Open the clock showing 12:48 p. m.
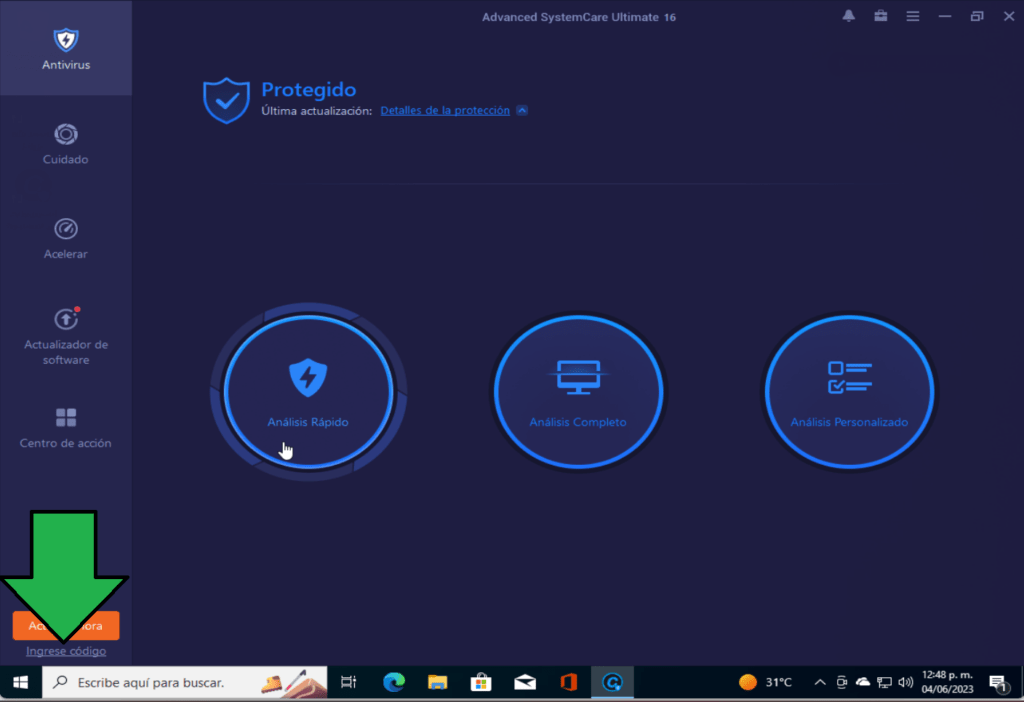 tap(947, 682)
